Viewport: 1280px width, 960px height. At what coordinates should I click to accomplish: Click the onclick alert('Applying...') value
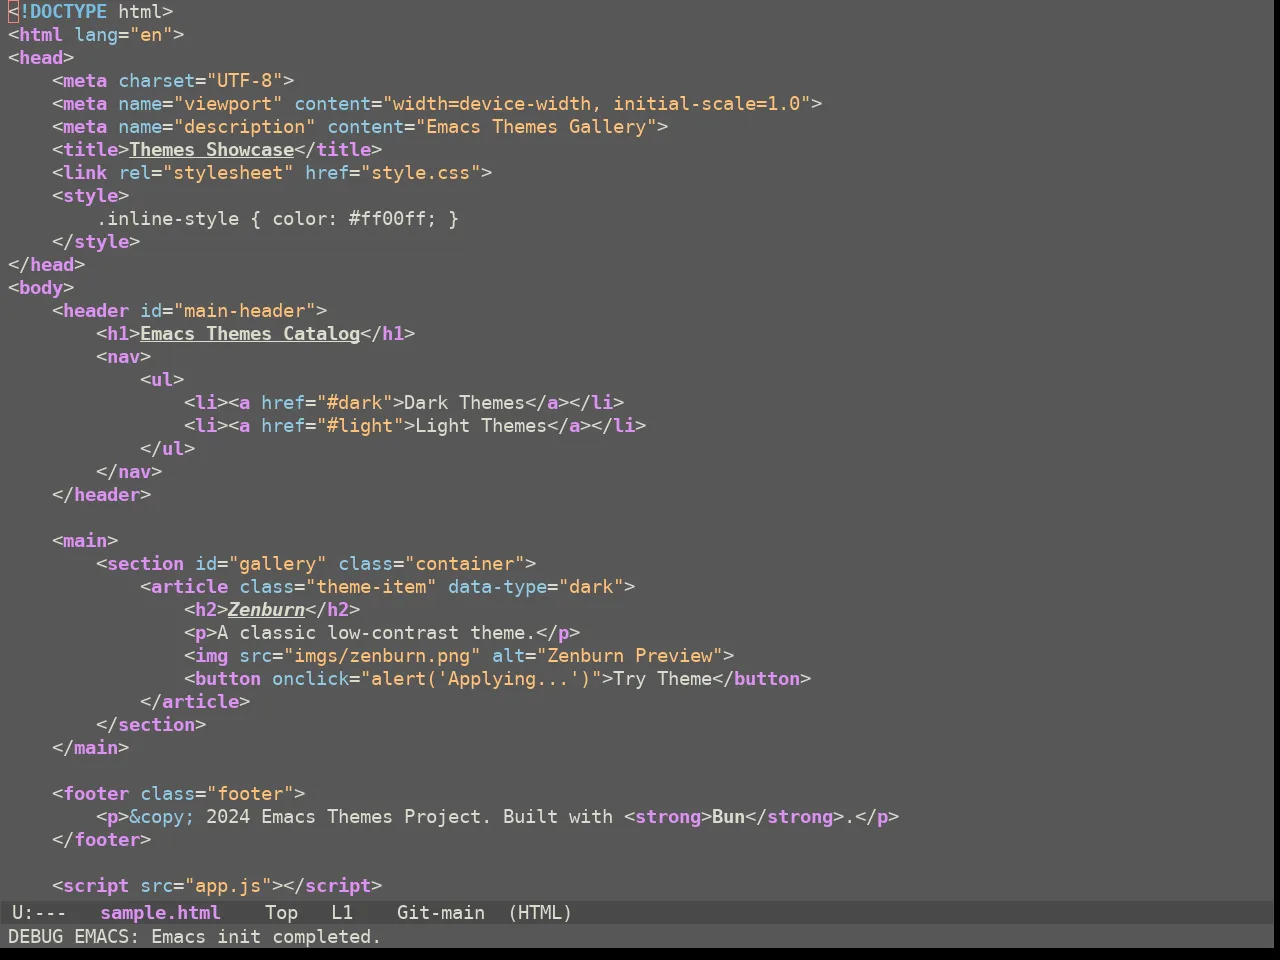click(482, 679)
